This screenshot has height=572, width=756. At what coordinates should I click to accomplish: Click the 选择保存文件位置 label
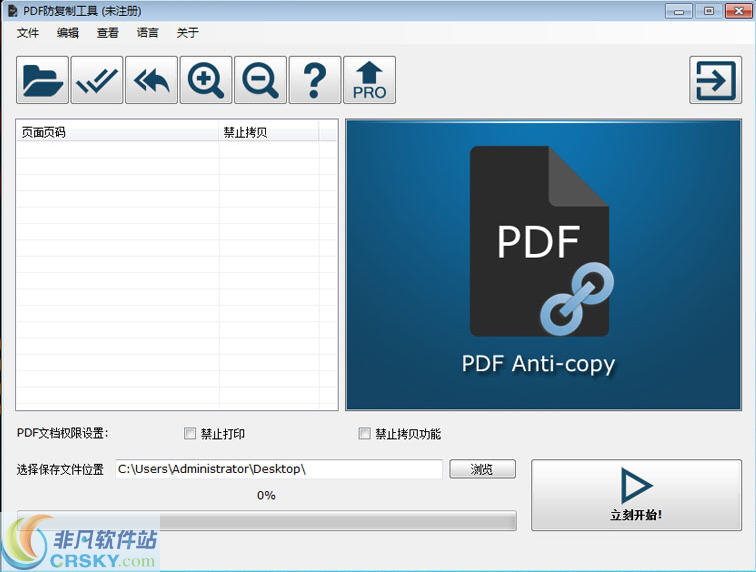coord(60,469)
